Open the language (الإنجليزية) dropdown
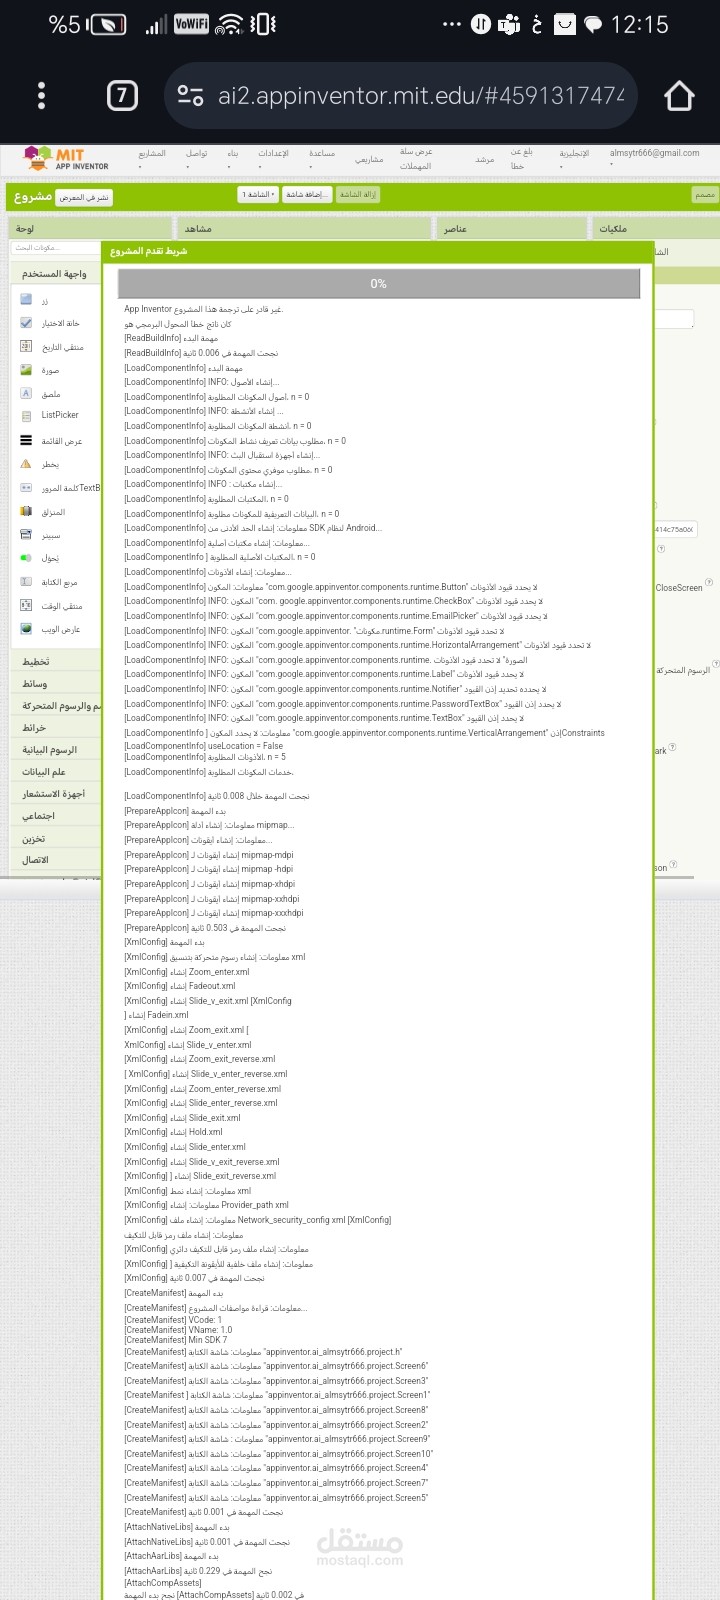This screenshot has height=1600, width=720. pos(574,157)
